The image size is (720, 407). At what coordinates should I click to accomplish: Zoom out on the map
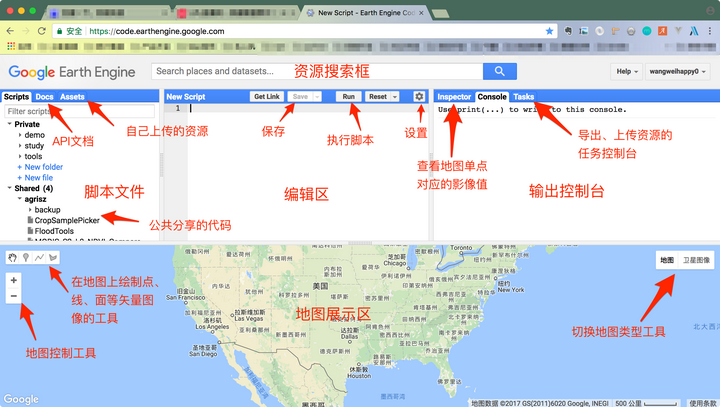click(14, 296)
